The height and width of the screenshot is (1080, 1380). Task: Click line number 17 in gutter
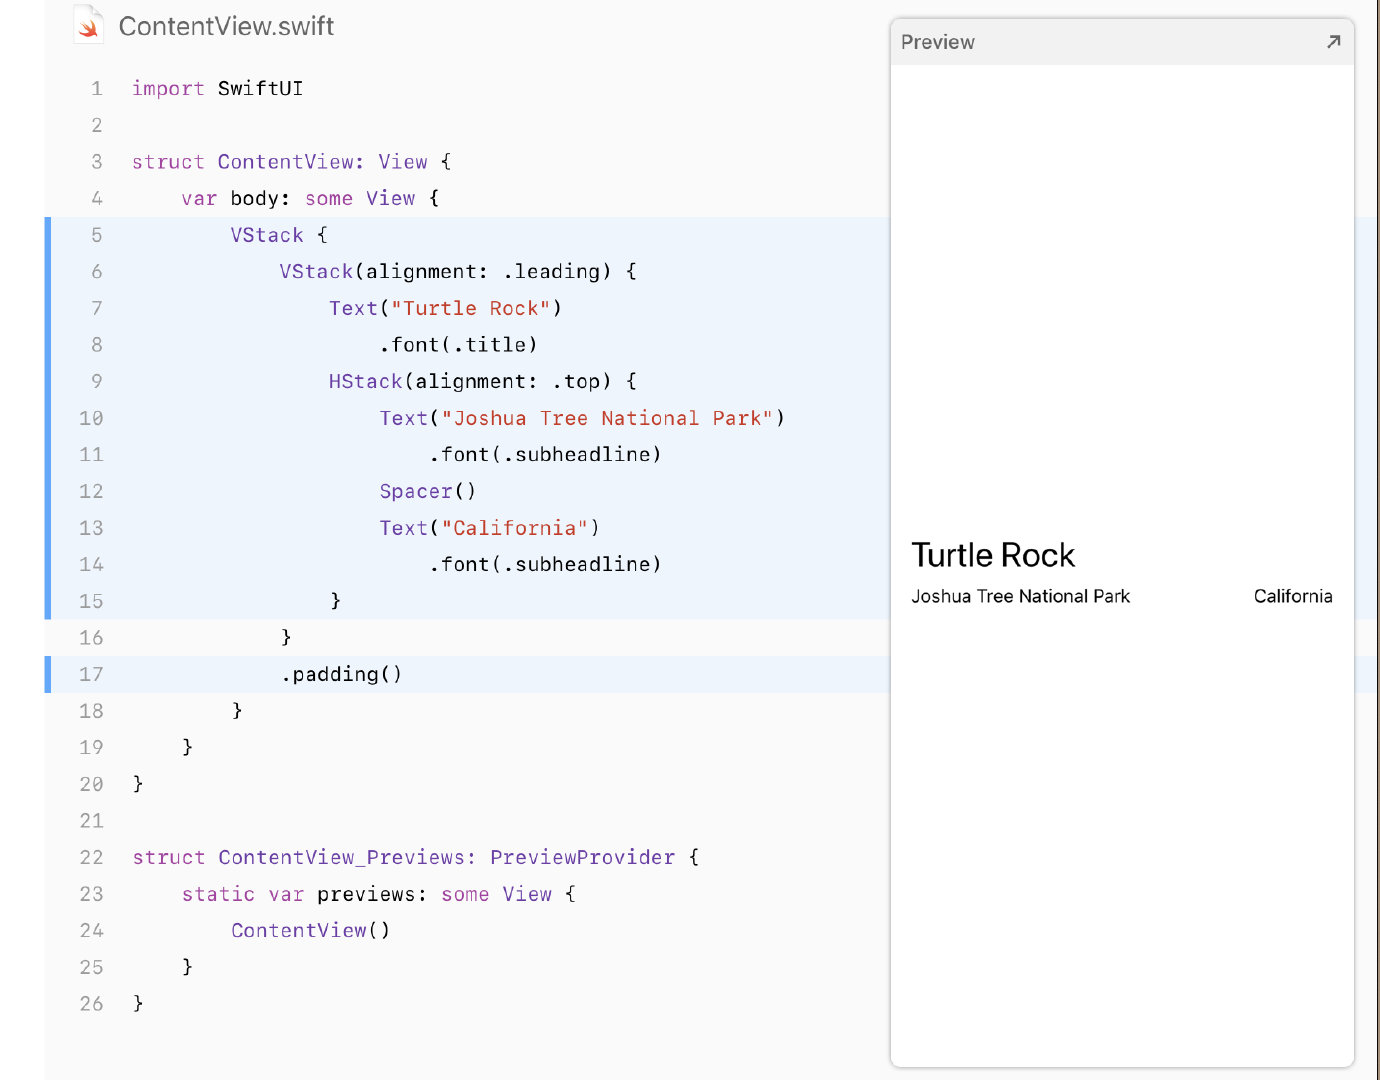[91, 675]
